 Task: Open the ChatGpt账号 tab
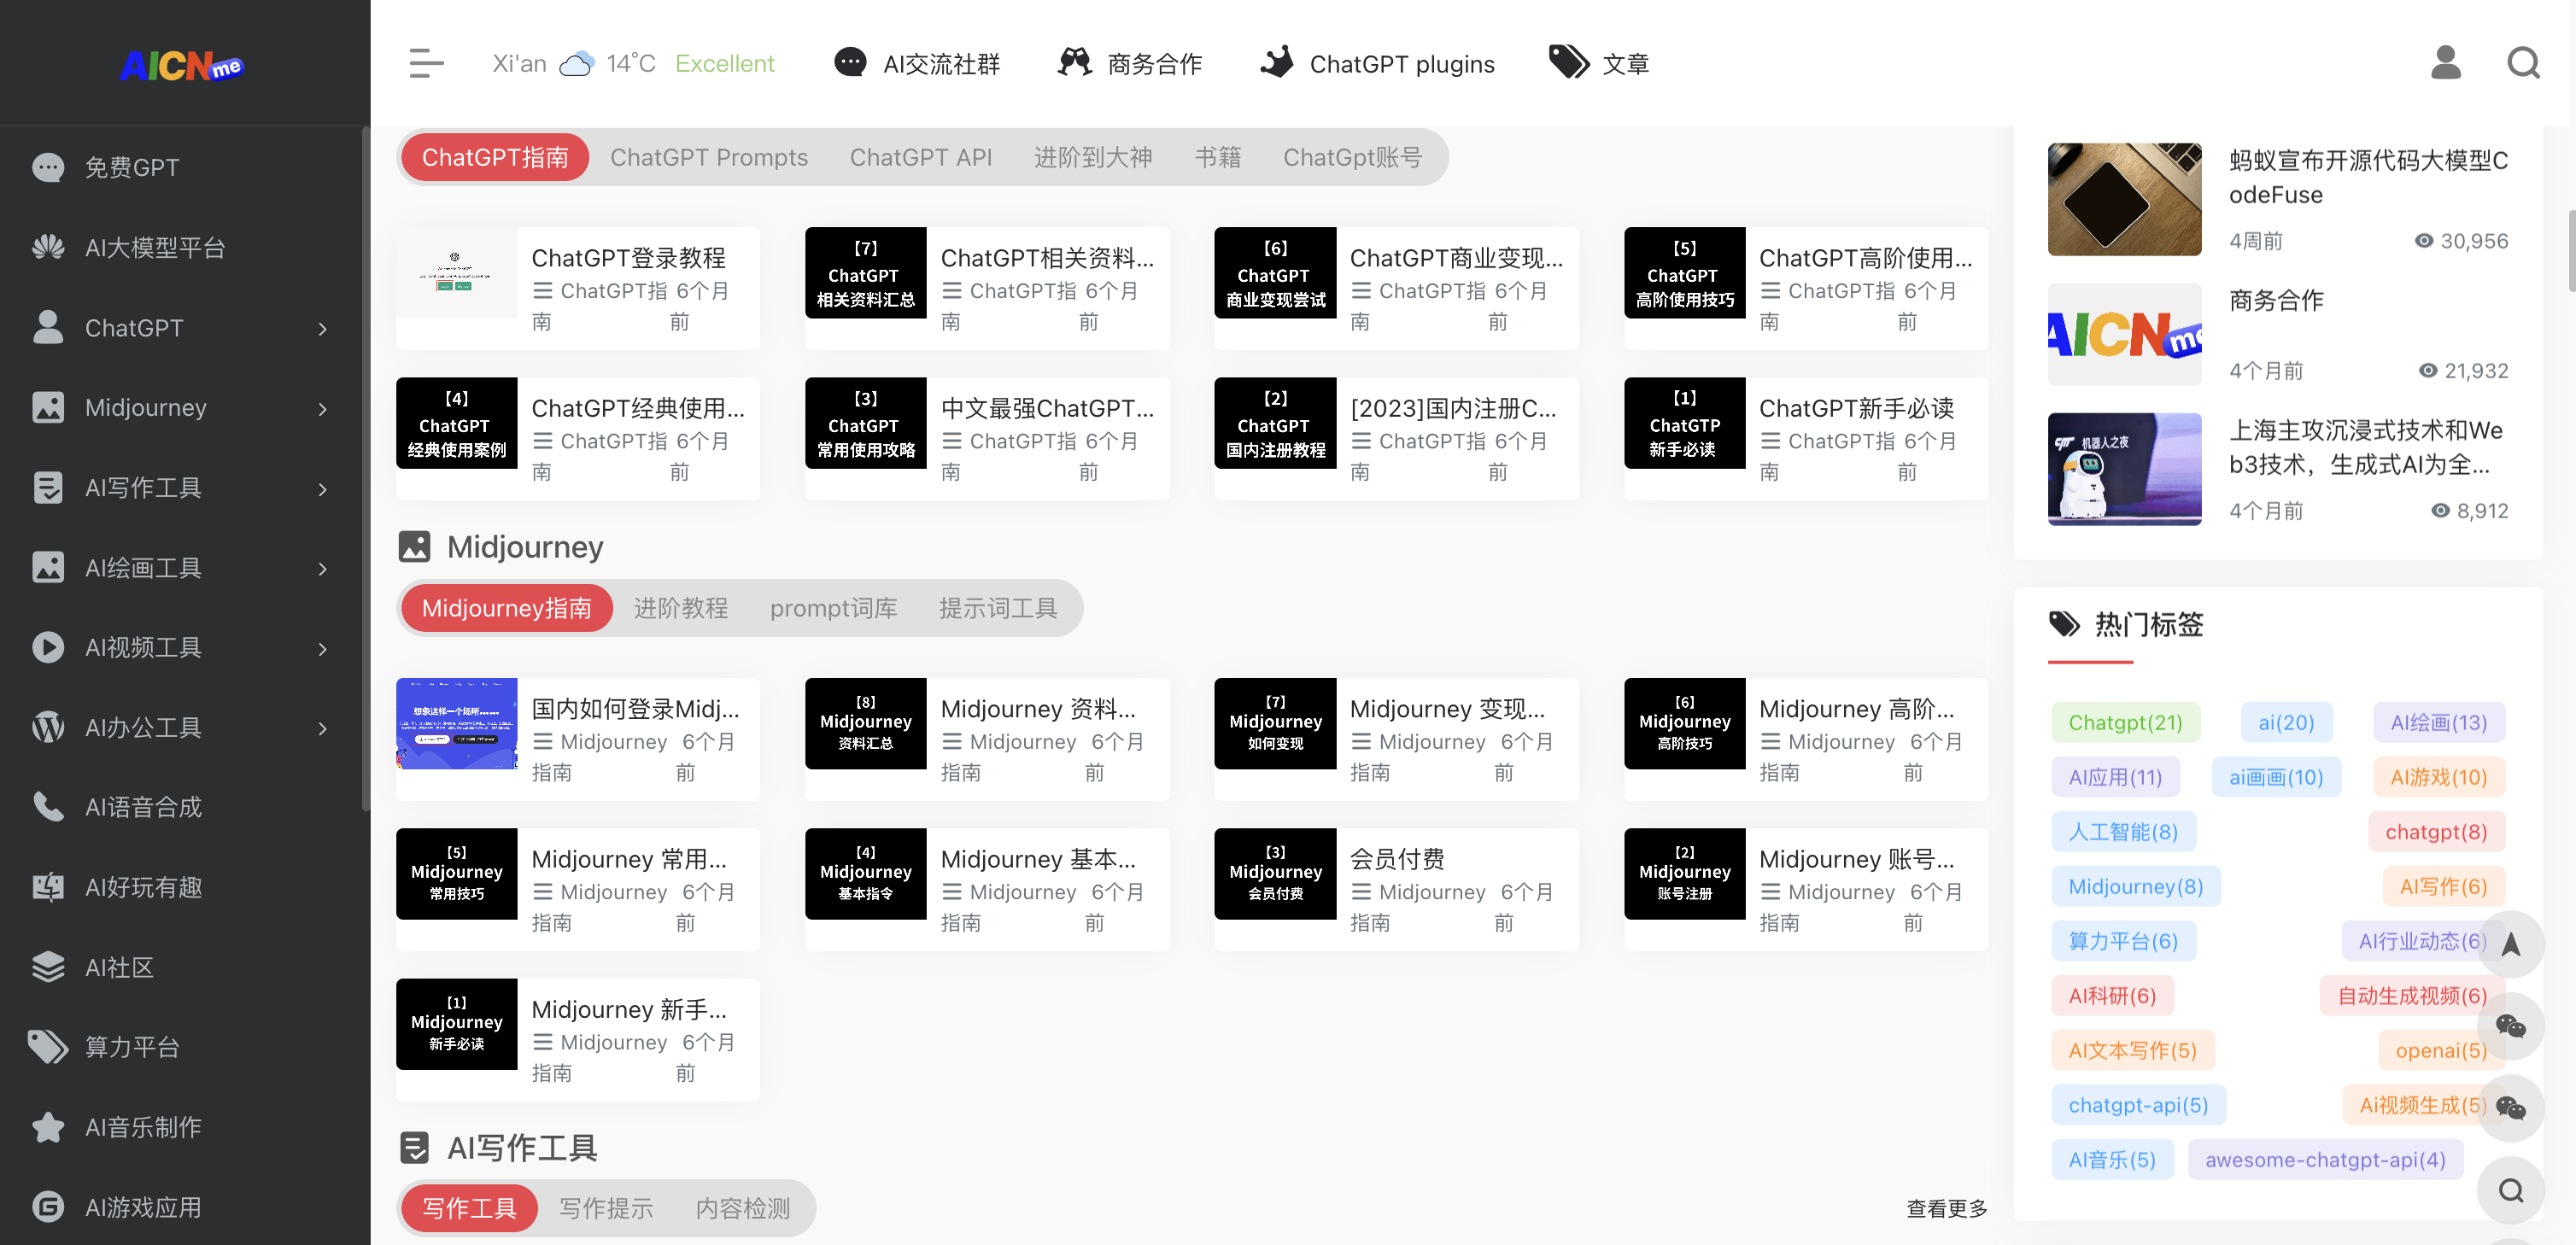coord(1353,157)
